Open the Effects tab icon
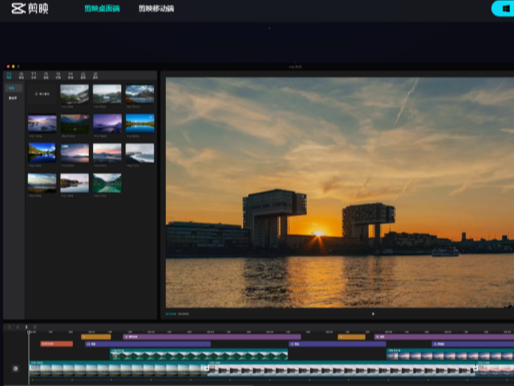Viewport: 514px width, 386px height. pos(58,75)
